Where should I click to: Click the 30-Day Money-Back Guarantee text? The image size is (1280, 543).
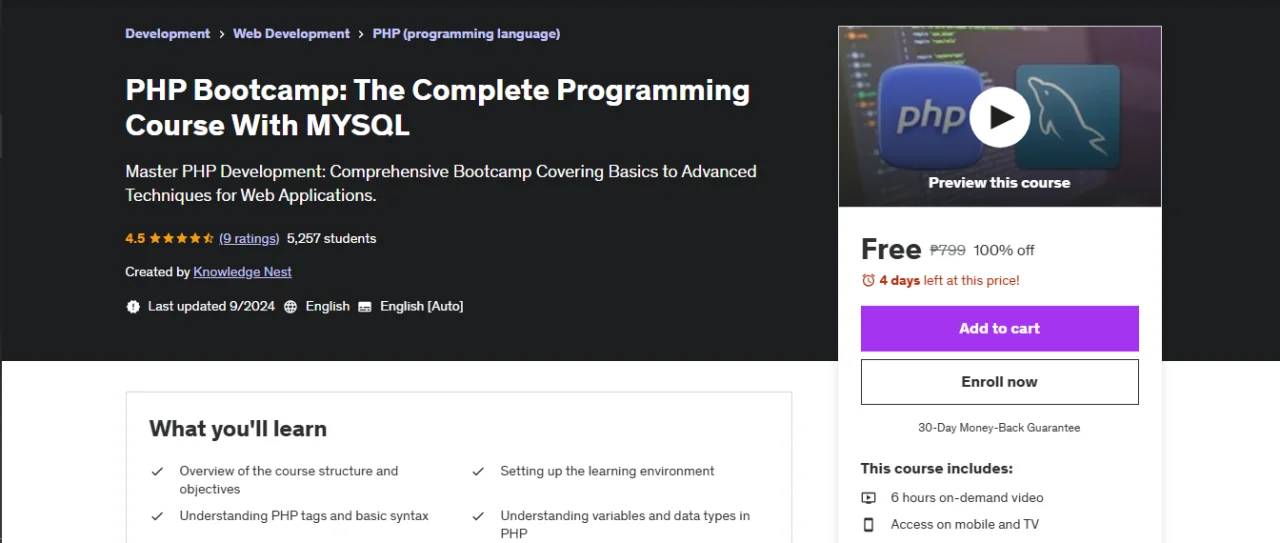coord(999,428)
